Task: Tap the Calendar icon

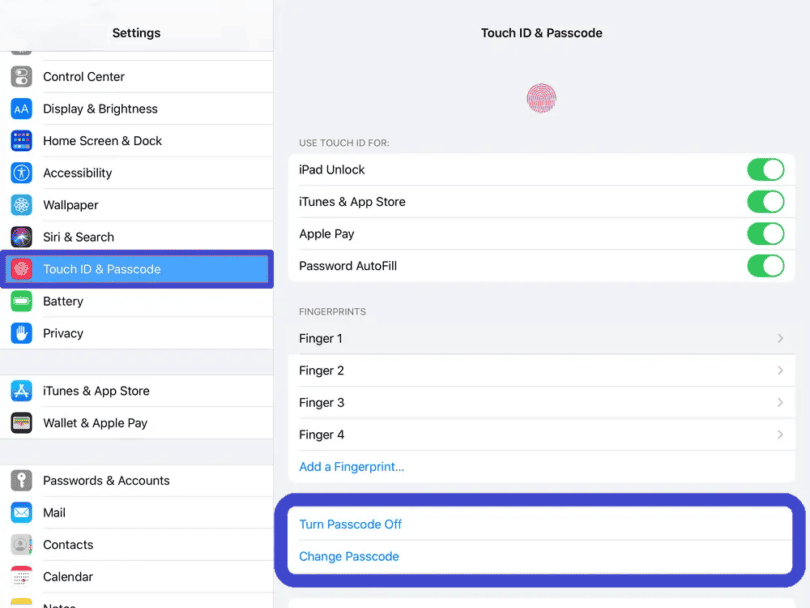Action: [x=21, y=577]
